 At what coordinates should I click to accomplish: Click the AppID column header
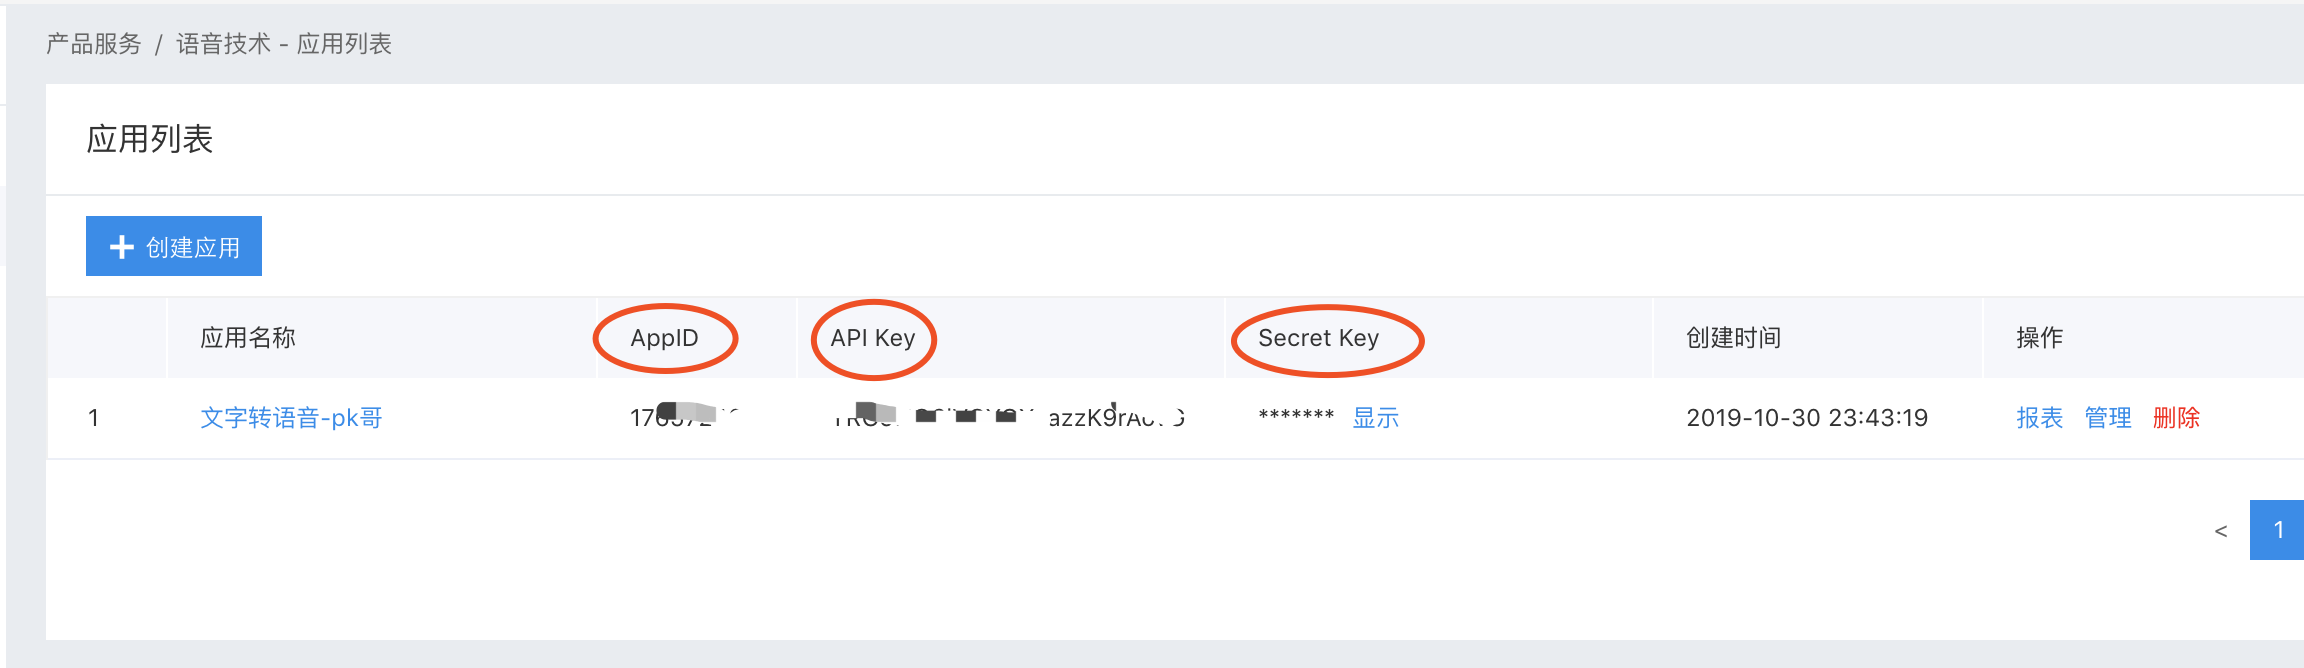point(664,338)
